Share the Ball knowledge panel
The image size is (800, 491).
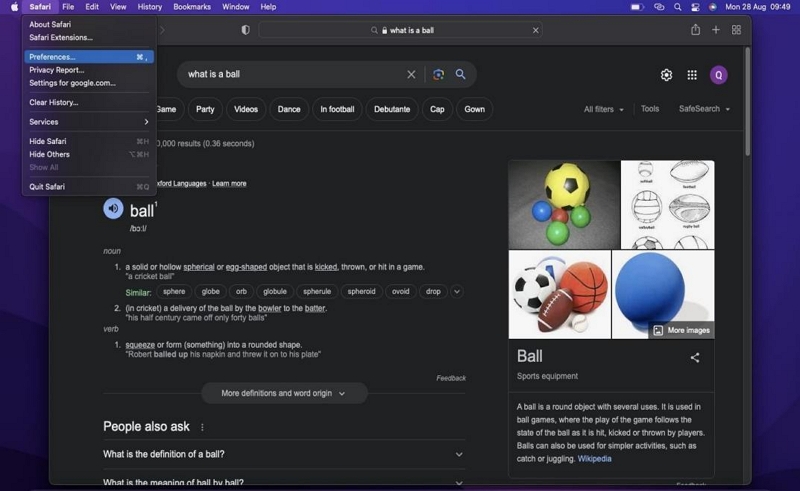click(x=695, y=358)
